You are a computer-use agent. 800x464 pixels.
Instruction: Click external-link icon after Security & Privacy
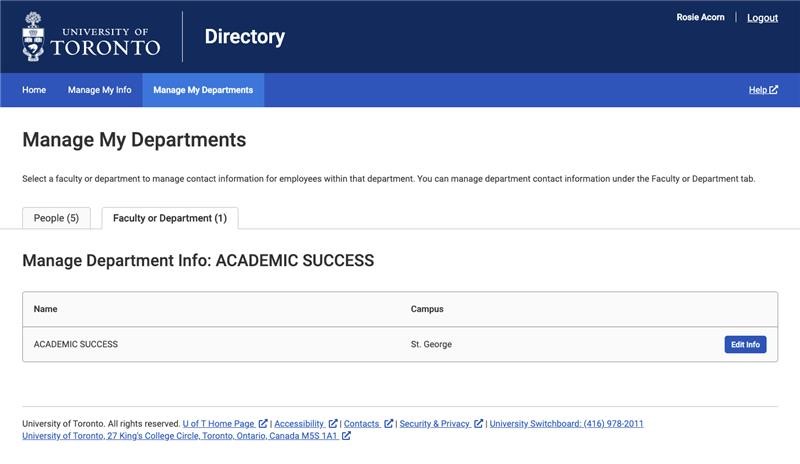click(x=479, y=423)
